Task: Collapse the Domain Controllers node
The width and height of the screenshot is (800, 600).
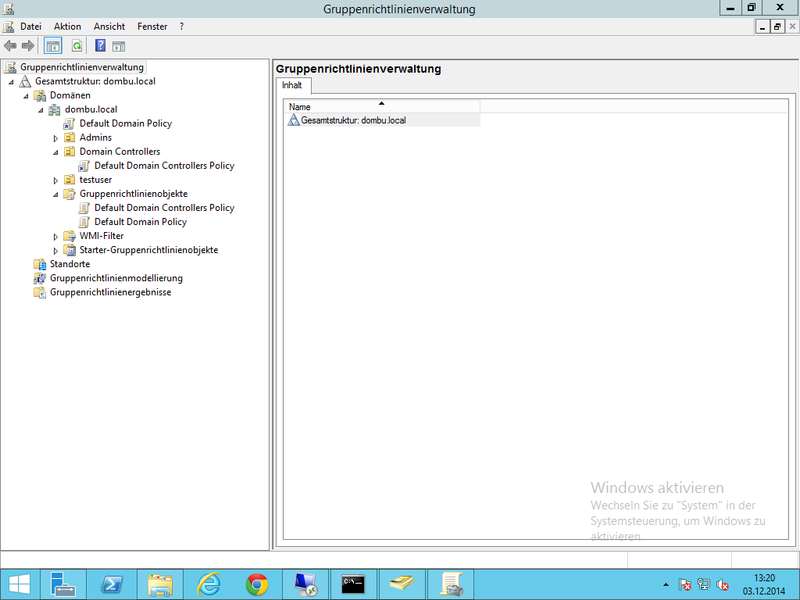Action: [56, 152]
